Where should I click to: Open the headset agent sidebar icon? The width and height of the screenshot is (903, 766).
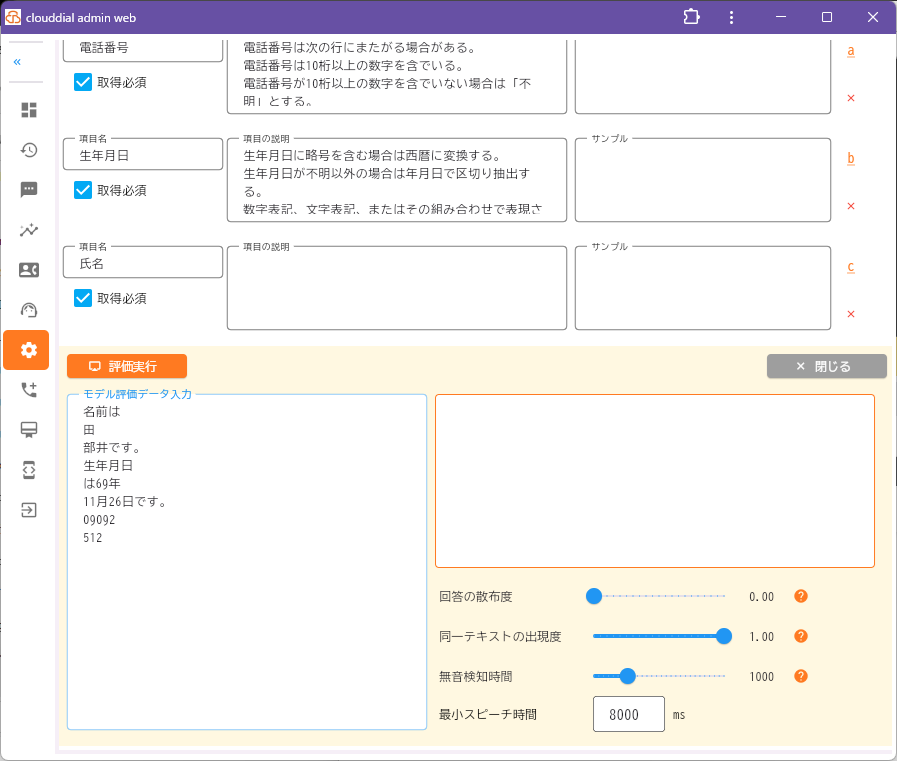29,310
